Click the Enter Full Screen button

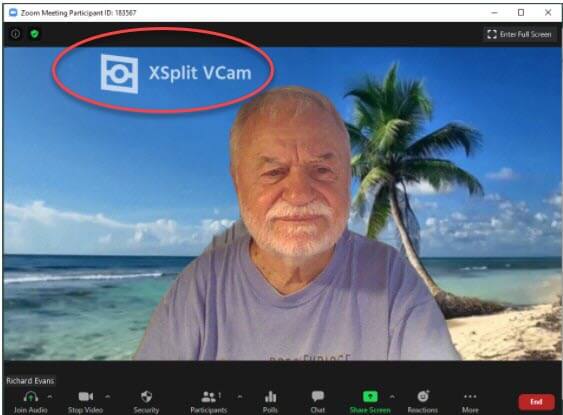(519, 34)
